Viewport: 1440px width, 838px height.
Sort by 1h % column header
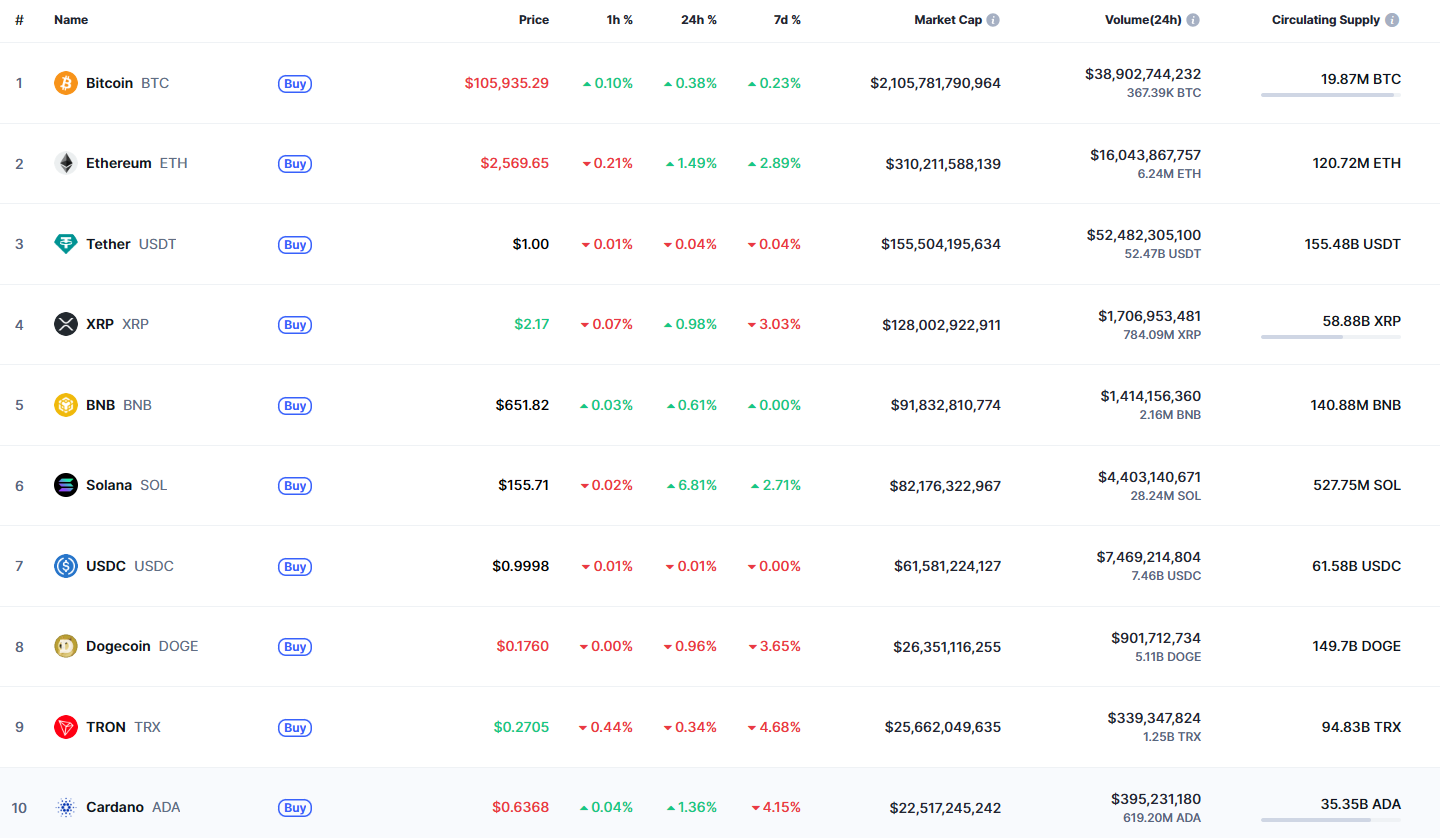[620, 20]
